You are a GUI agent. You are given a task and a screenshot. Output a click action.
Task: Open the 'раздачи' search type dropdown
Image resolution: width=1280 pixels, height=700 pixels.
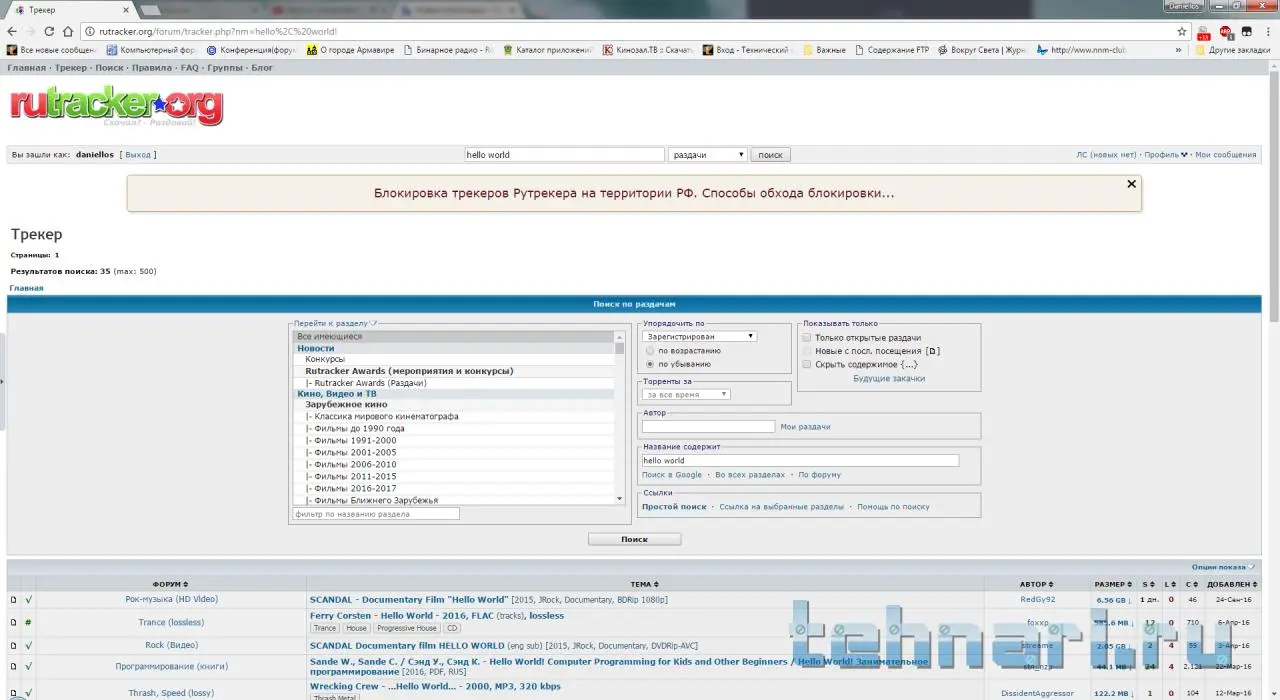pos(708,155)
